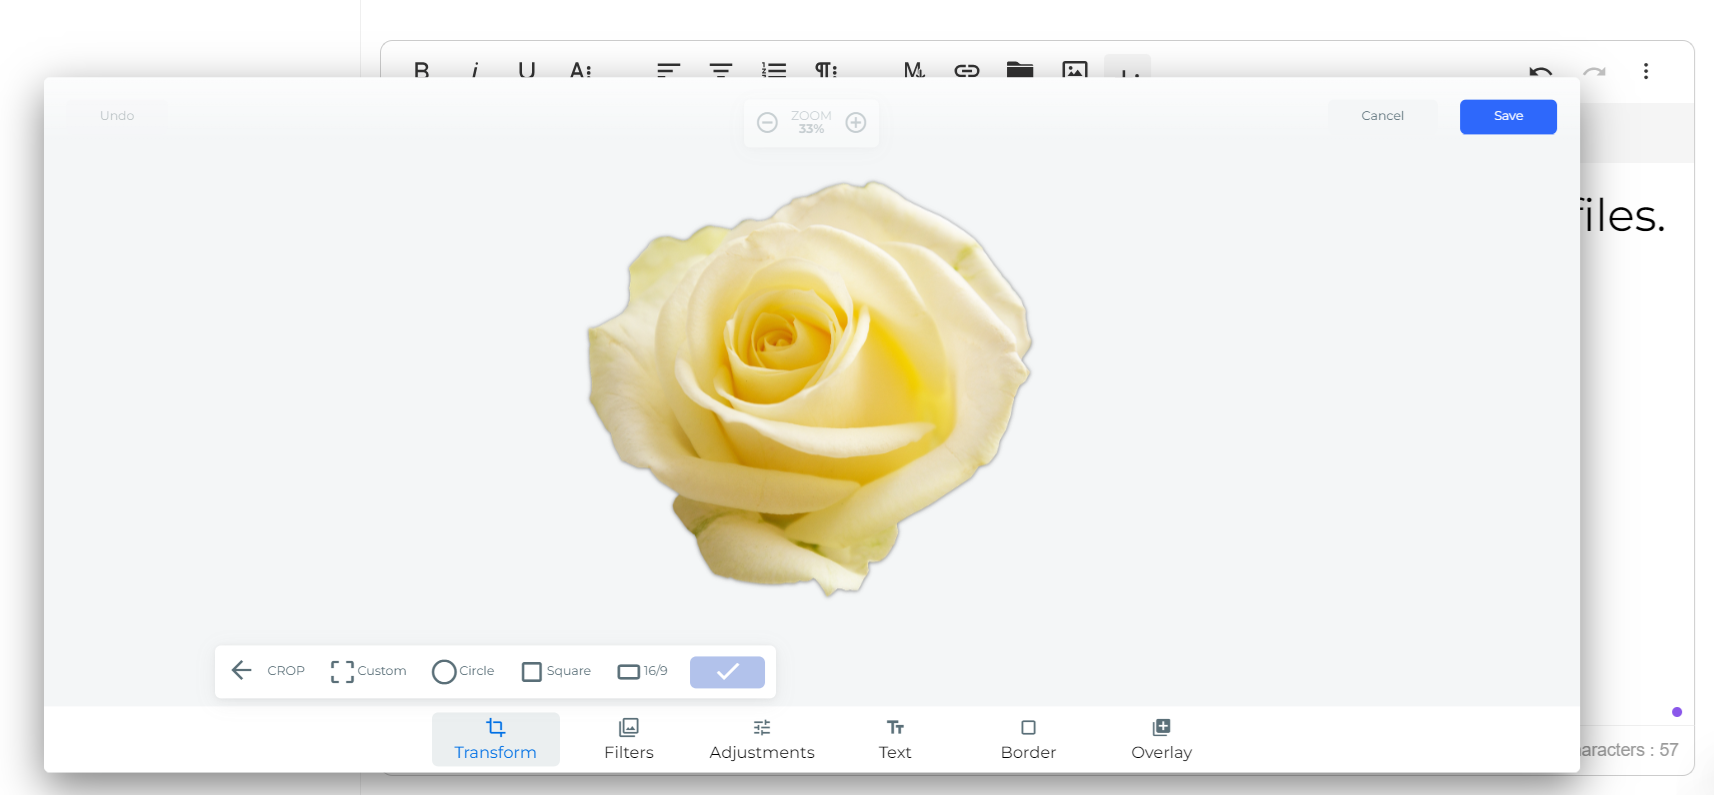Open the Overlay tab
This screenshot has width=1714, height=795.
point(1161,739)
